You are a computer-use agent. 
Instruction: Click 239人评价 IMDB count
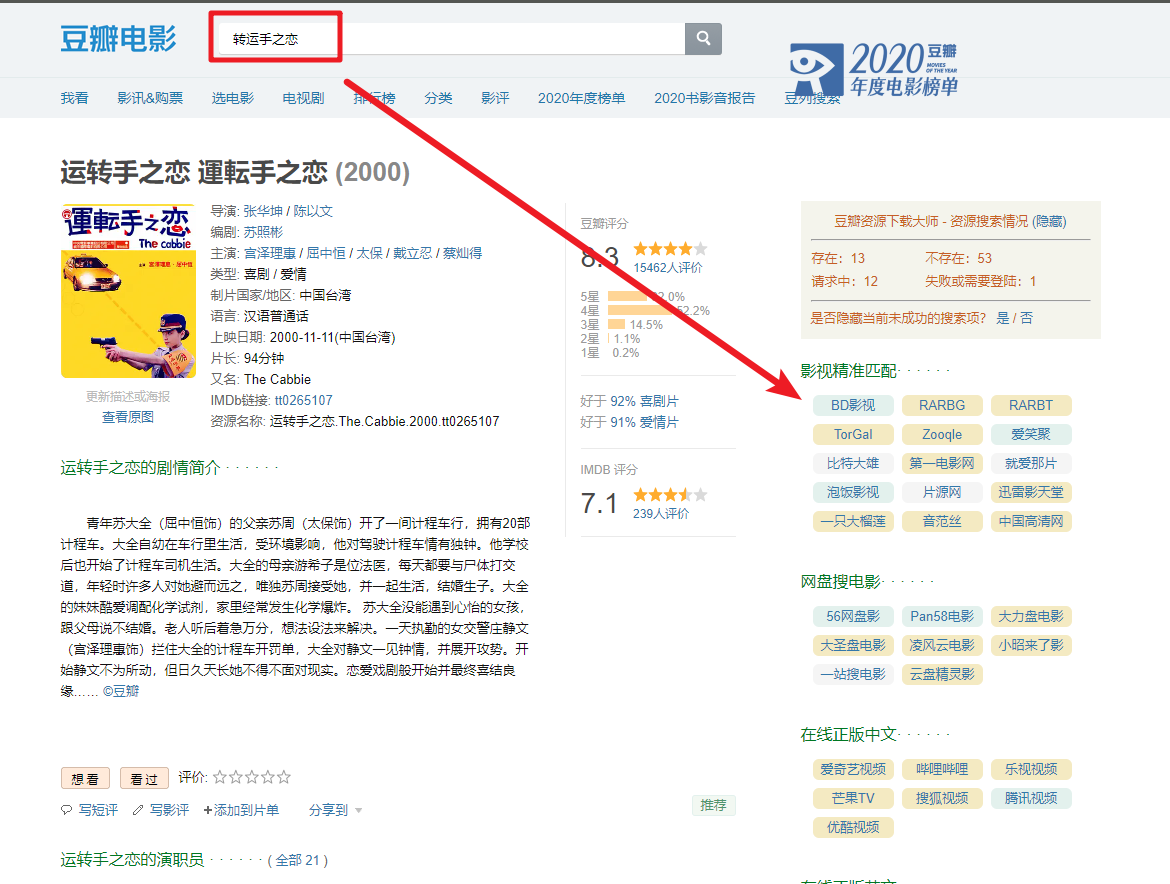[661, 514]
